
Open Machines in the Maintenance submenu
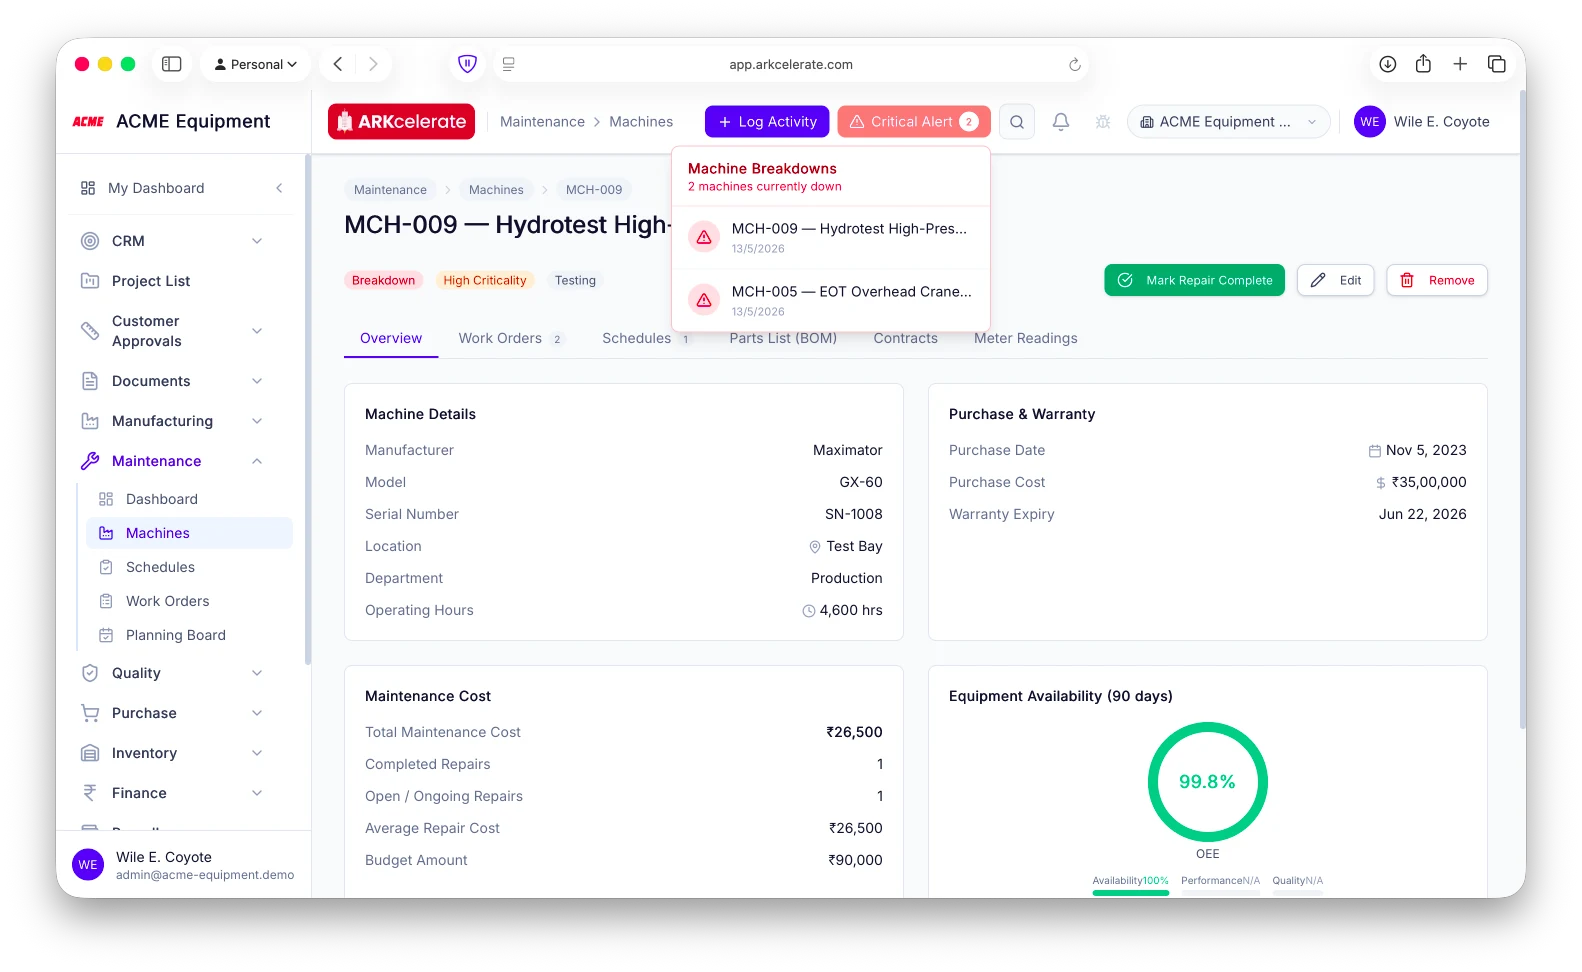point(190,533)
